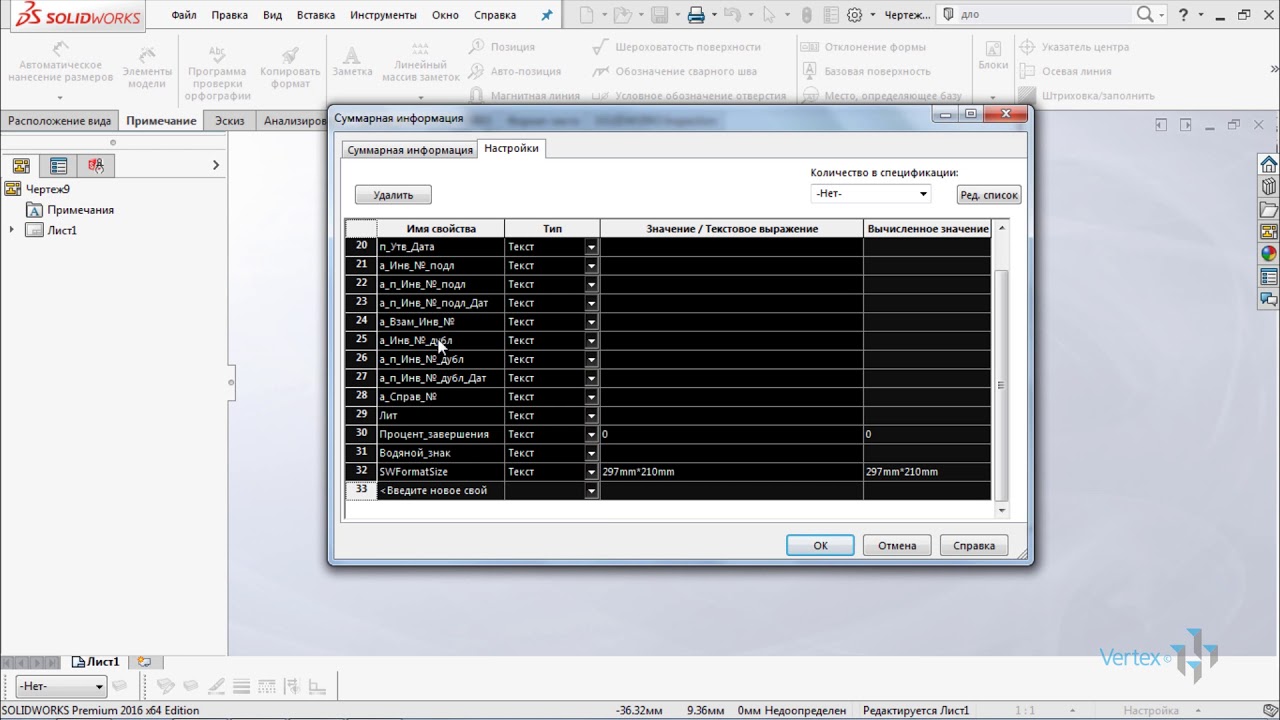Open the Design Library icon in task pane
This screenshot has height=720, width=1280.
[x=1269, y=187]
